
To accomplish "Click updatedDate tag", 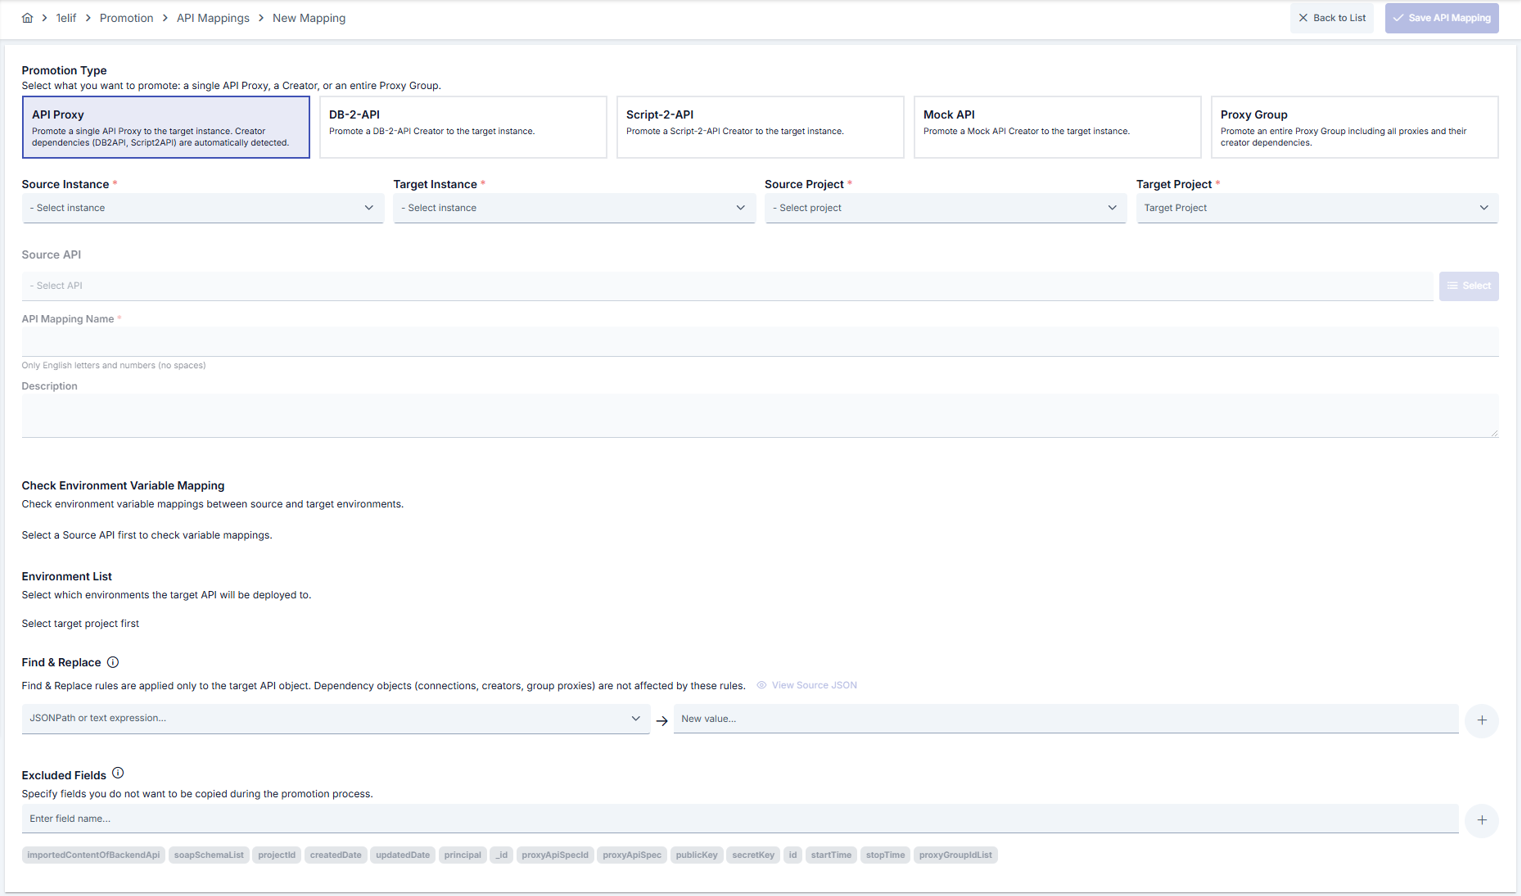I will [x=403, y=855].
